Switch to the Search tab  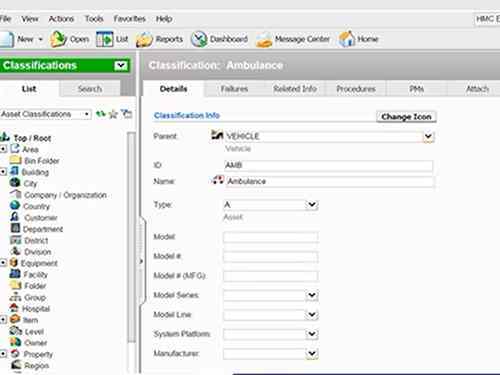(x=90, y=89)
